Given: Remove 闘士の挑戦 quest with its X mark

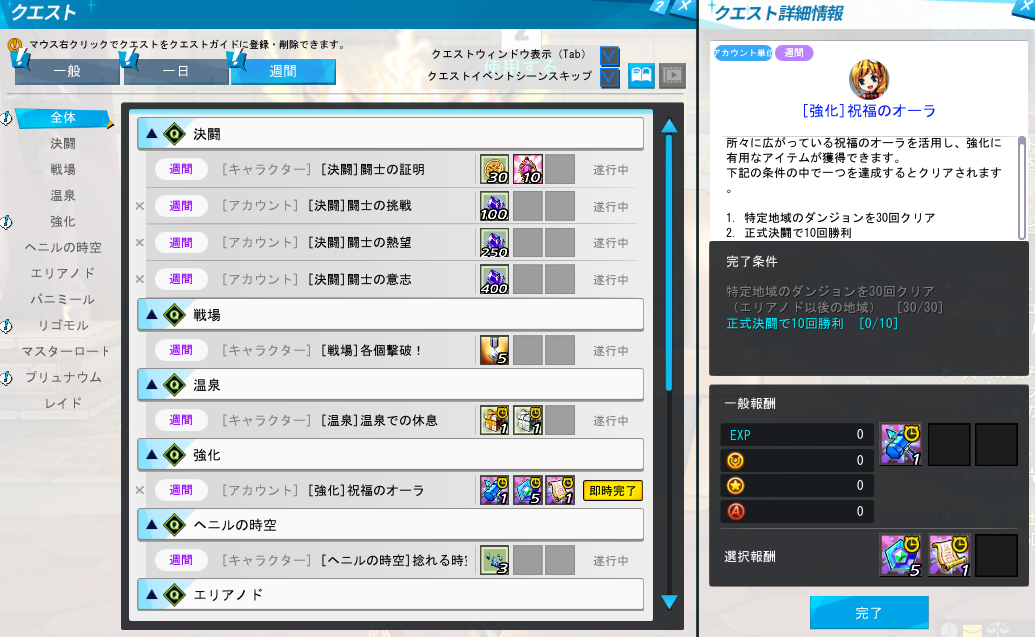Looking at the screenshot, I should (140, 206).
